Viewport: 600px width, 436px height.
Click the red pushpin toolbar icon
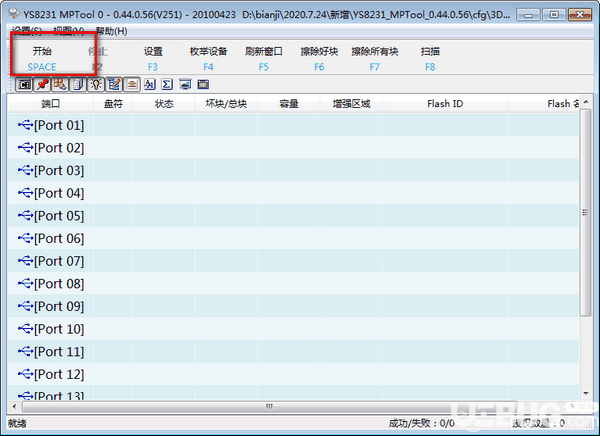tap(42, 84)
